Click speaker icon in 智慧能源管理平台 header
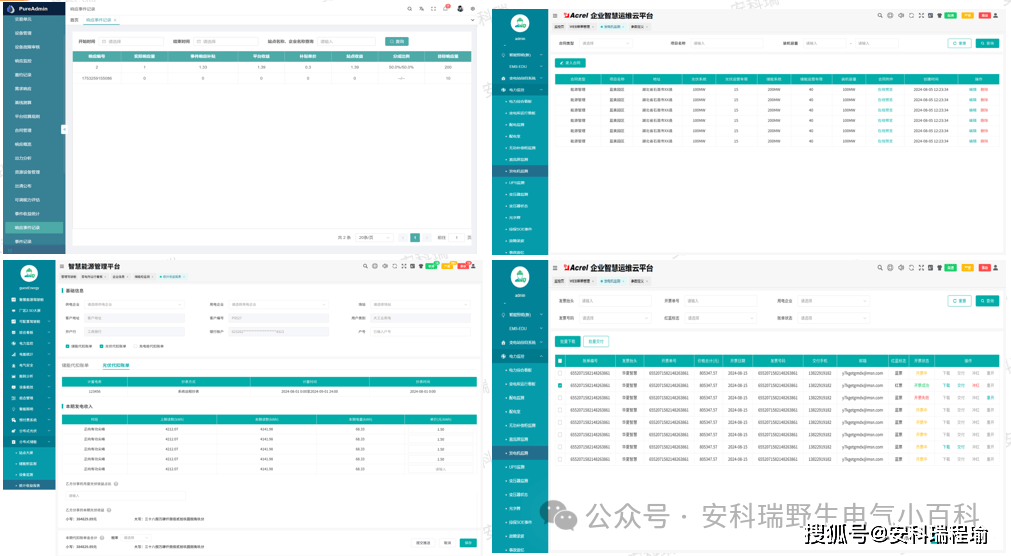The height and width of the screenshot is (556, 1011). [x=385, y=266]
